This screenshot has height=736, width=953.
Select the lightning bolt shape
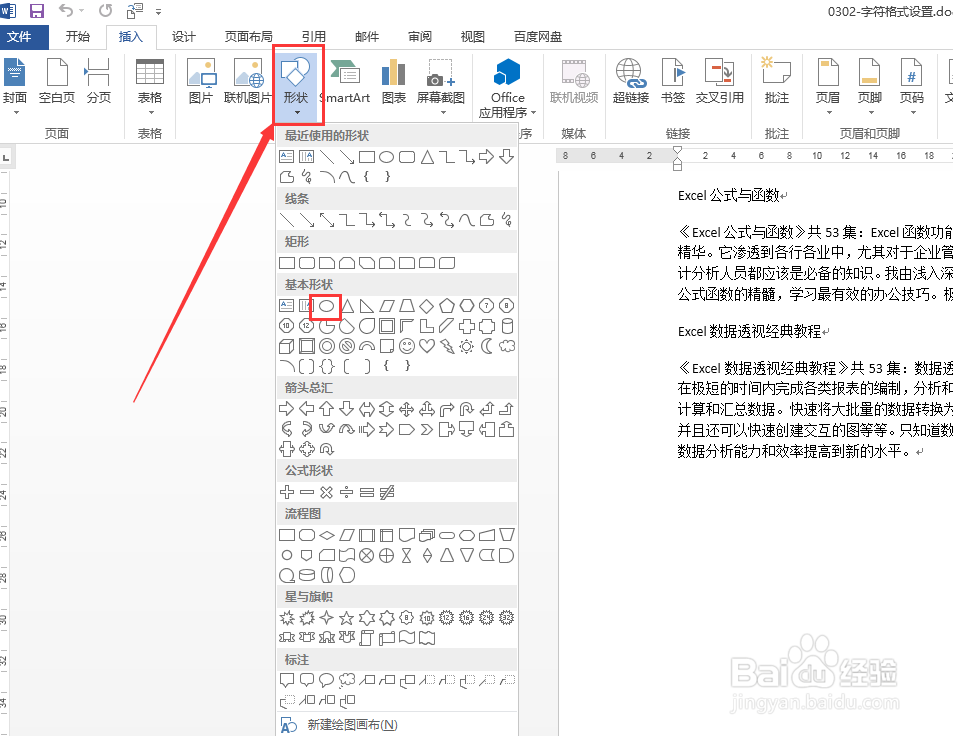pos(447,346)
